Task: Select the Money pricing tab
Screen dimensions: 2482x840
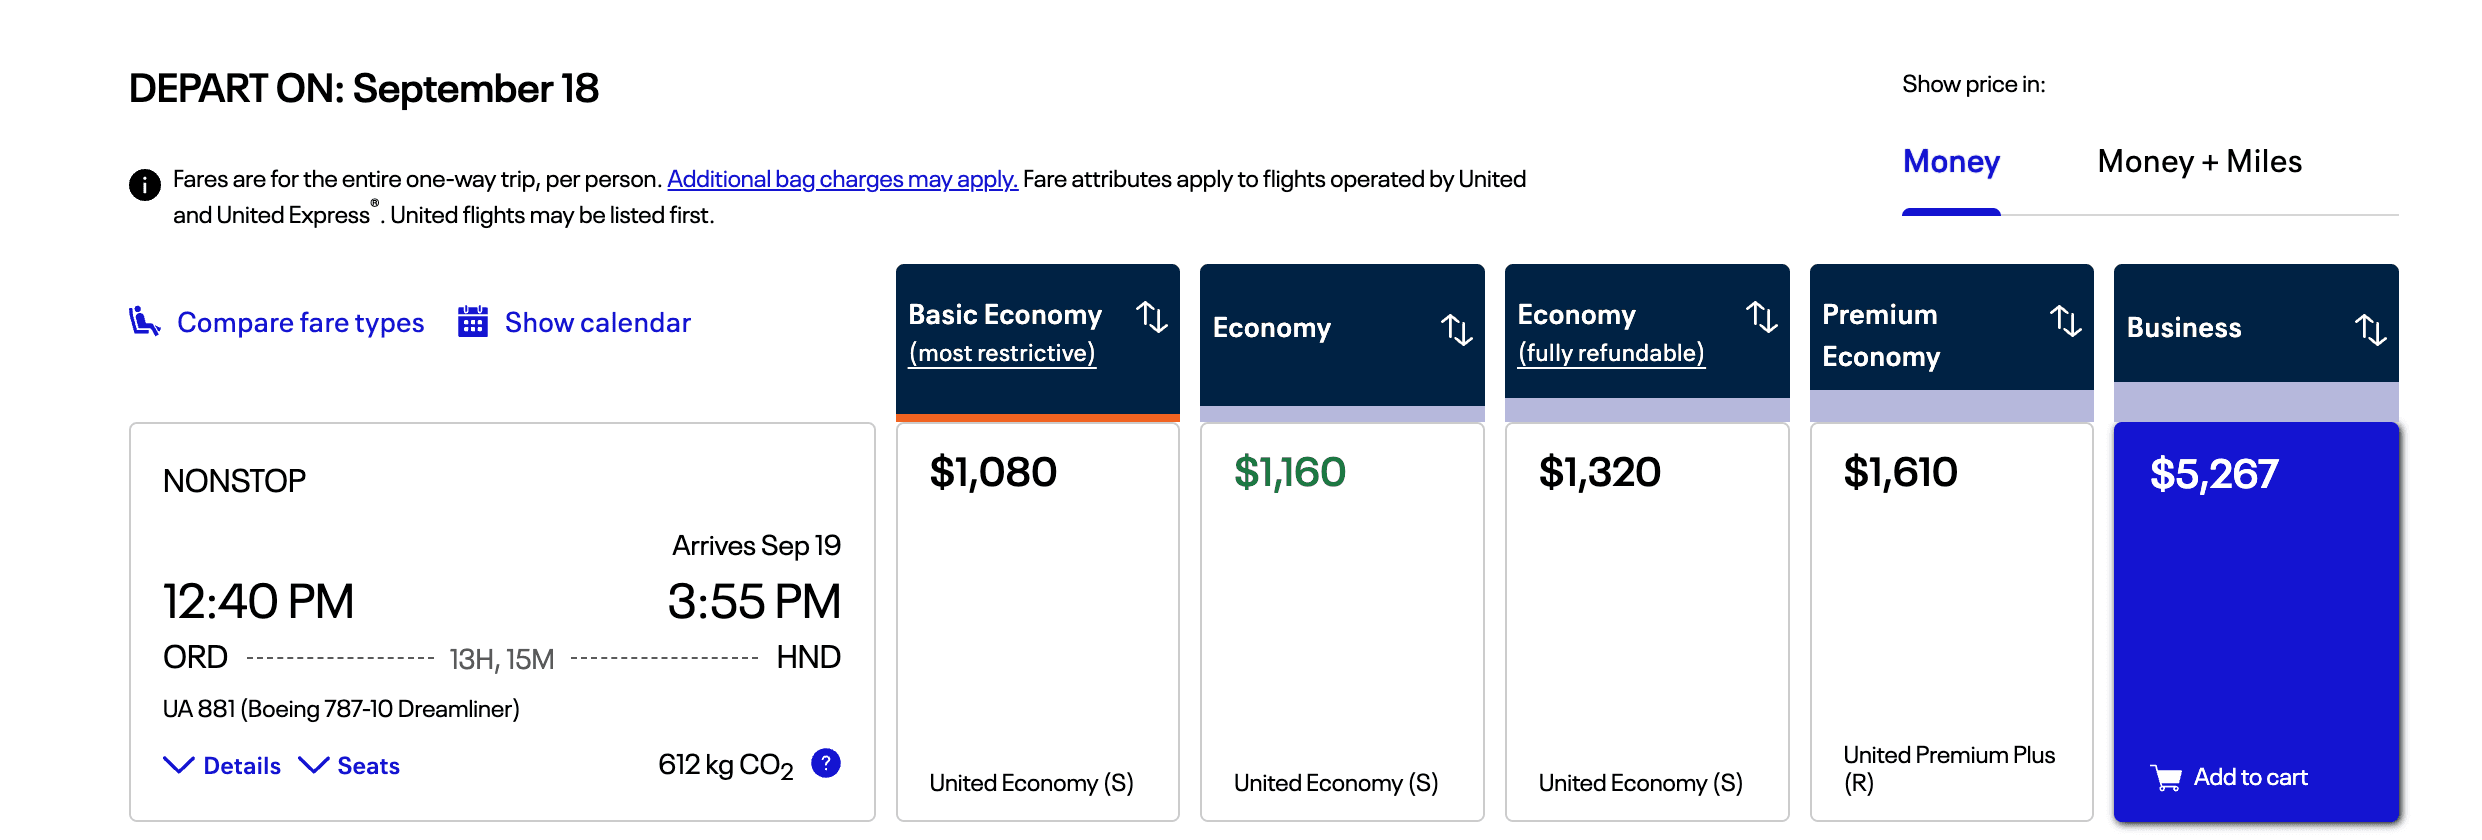Action: click(x=1950, y=161)
